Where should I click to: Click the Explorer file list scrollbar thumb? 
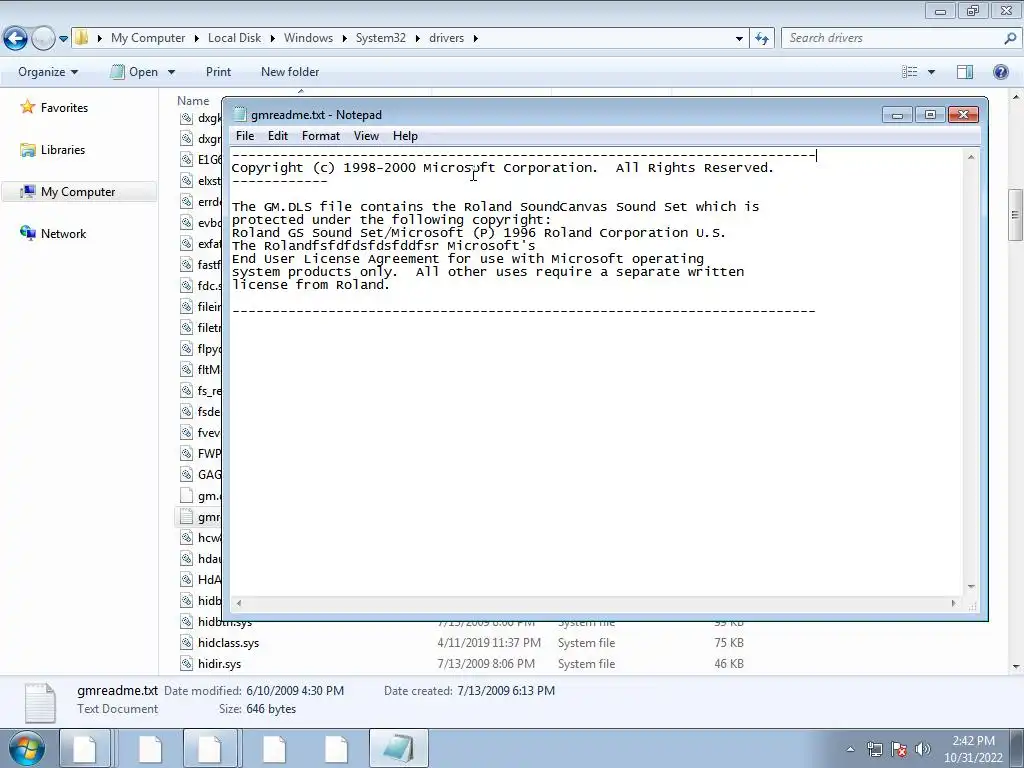[1015, 215]
